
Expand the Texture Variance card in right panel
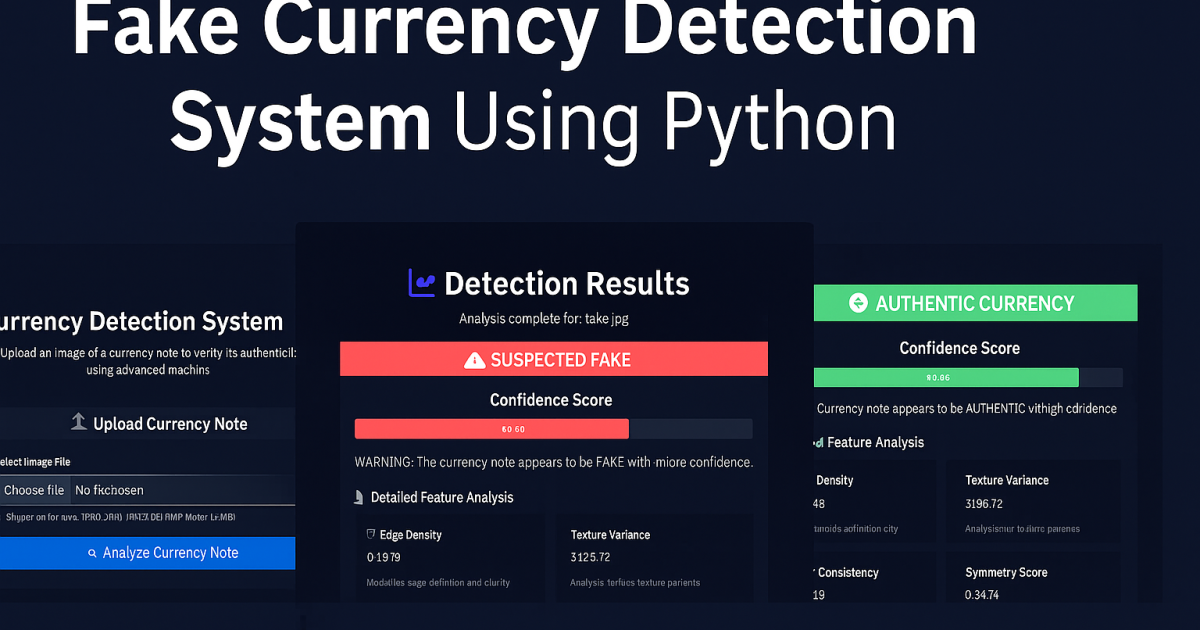tap(1032, 500)
